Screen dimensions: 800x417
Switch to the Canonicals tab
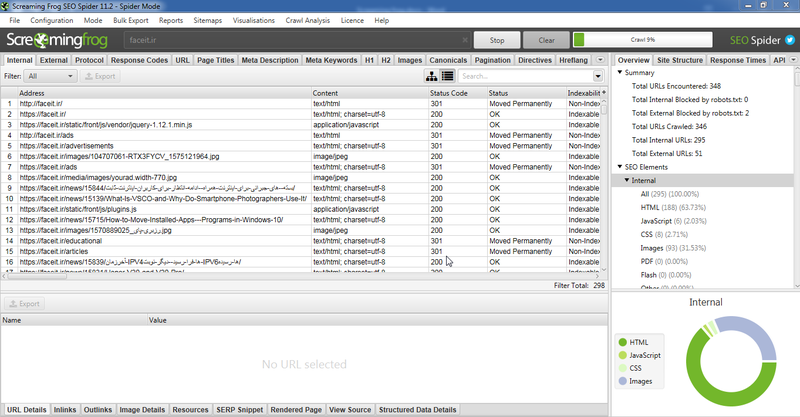(x=448, y=60)
